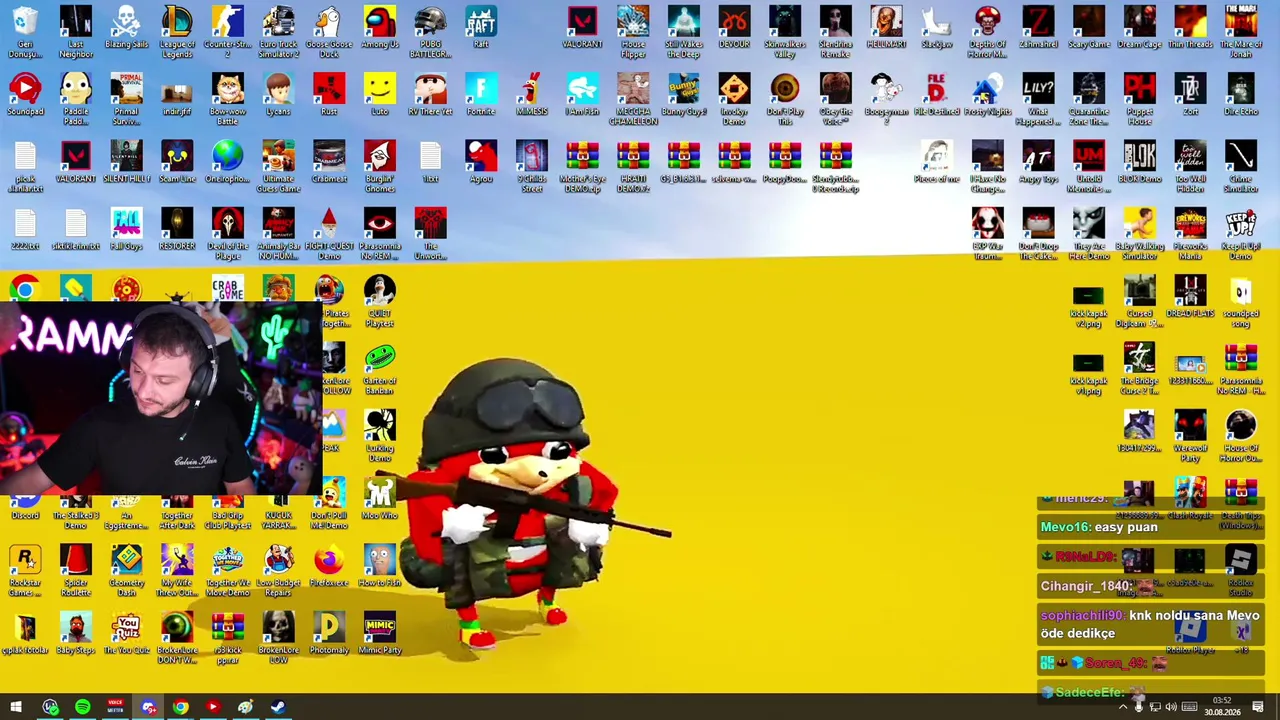Show hidden system tray icons
The width and height of the screenshot is (1280, 720).
[x=1122, y=707]
